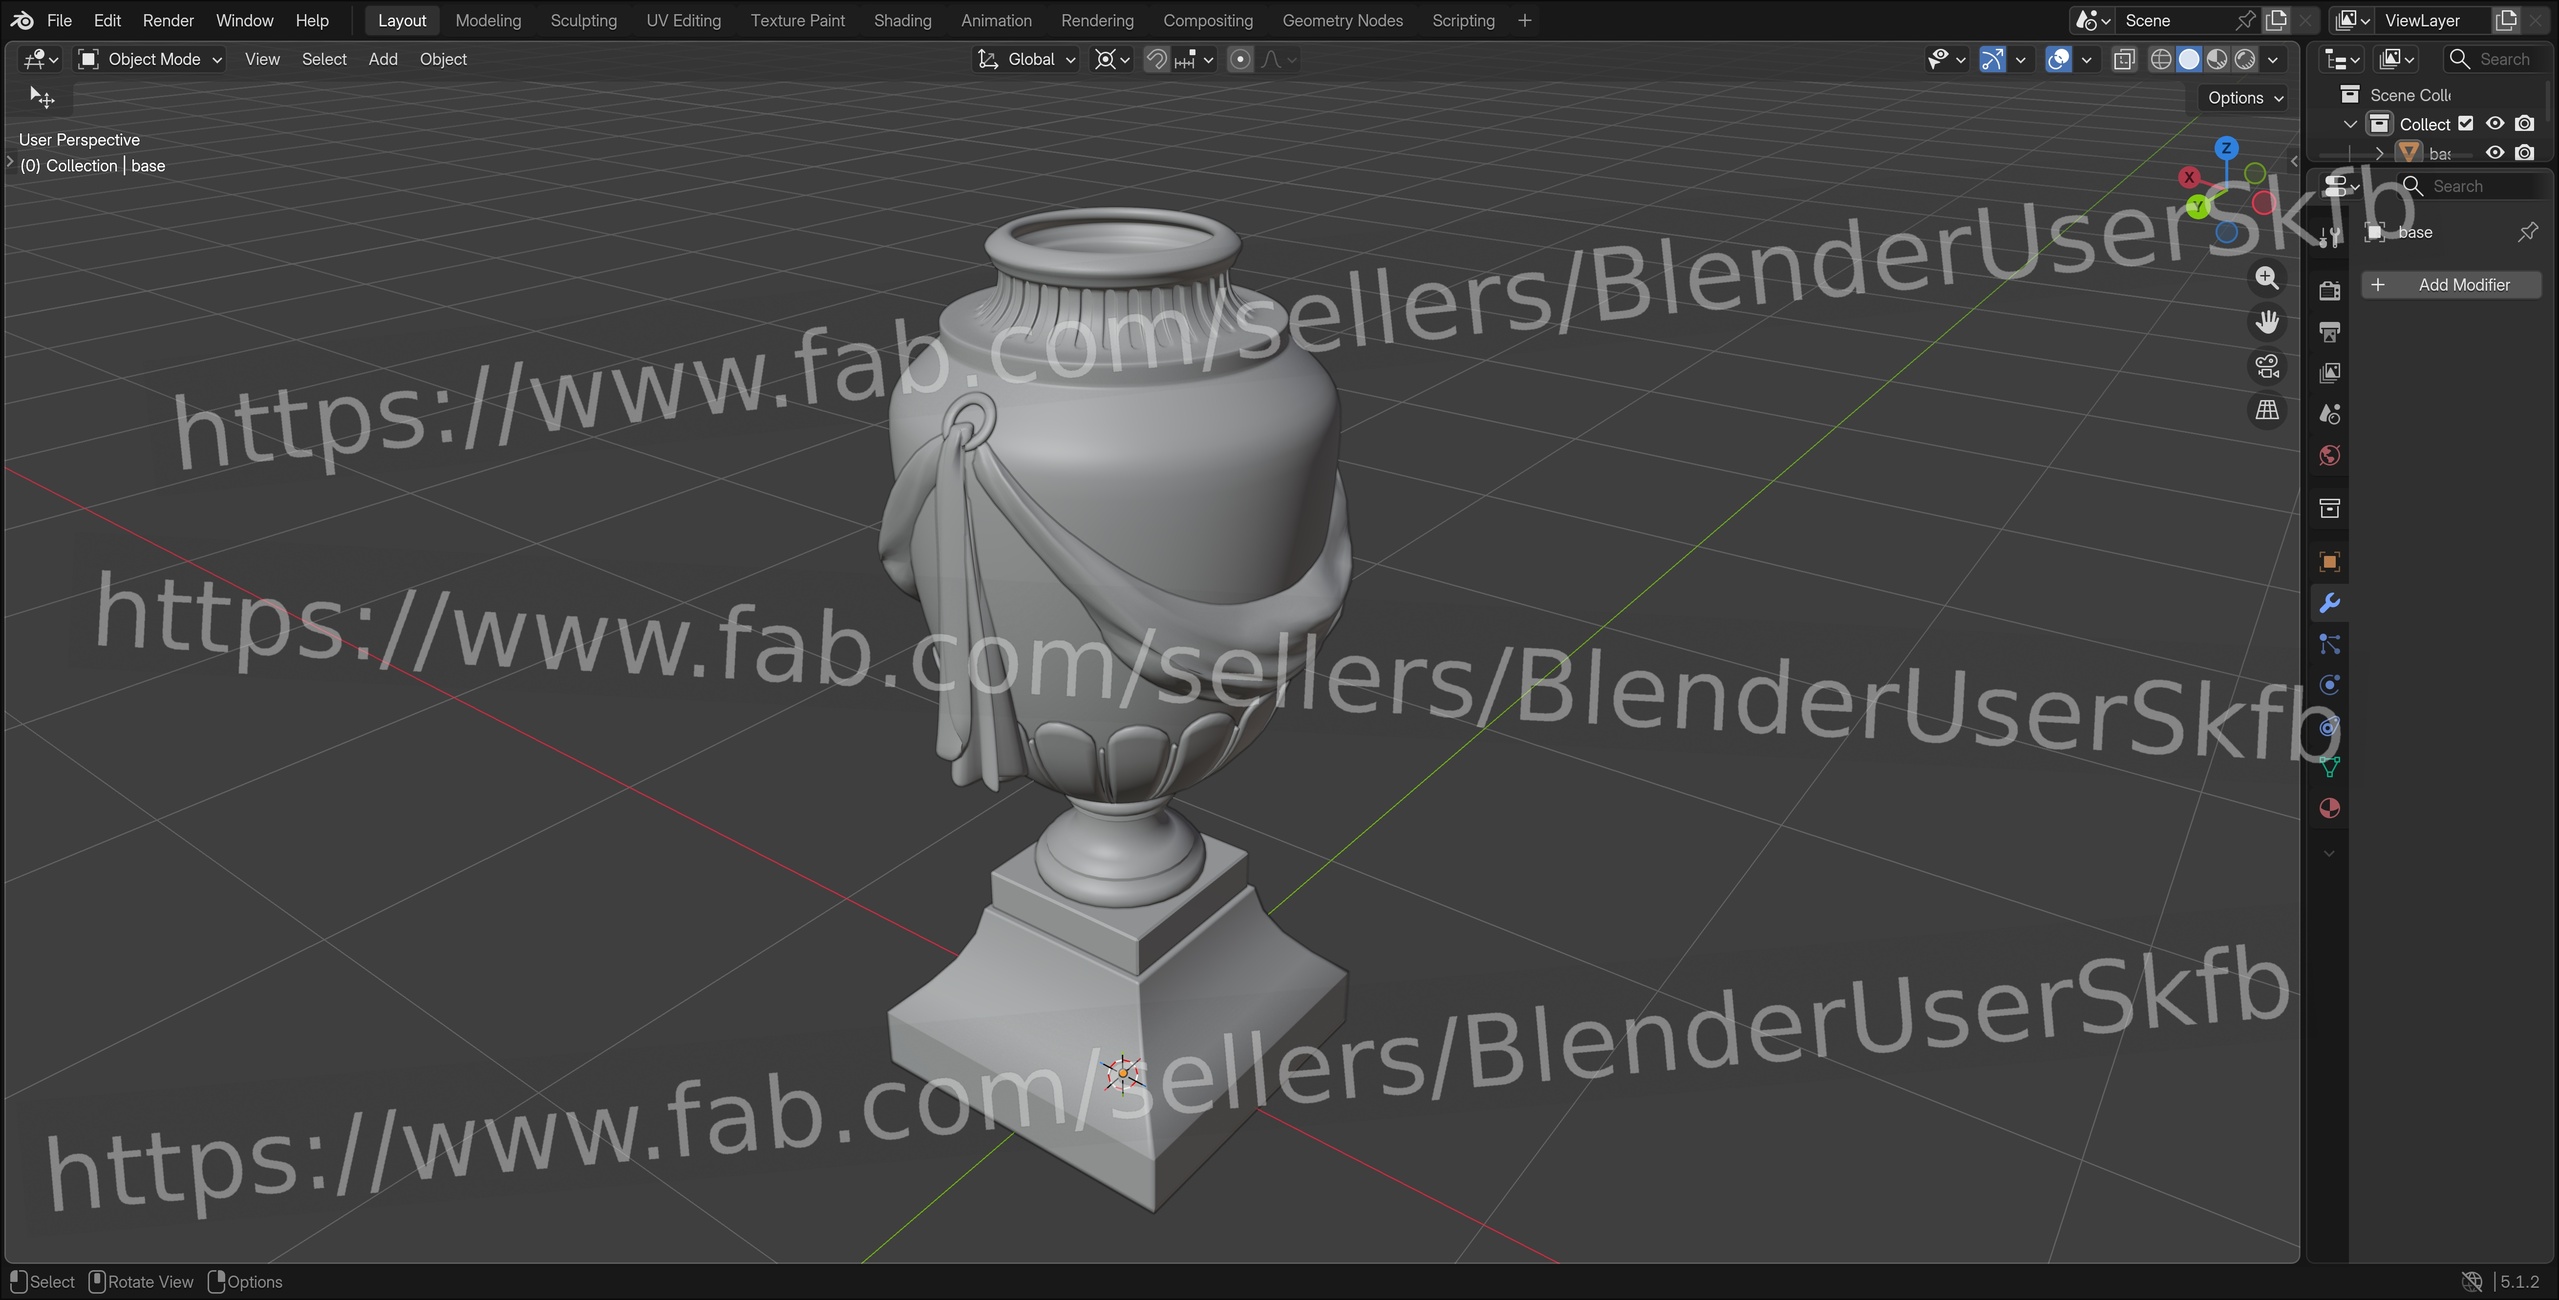Open the Scene properties tab
The width and height of the screenshot is (2559, 1300).
[x=2329, y=414]
